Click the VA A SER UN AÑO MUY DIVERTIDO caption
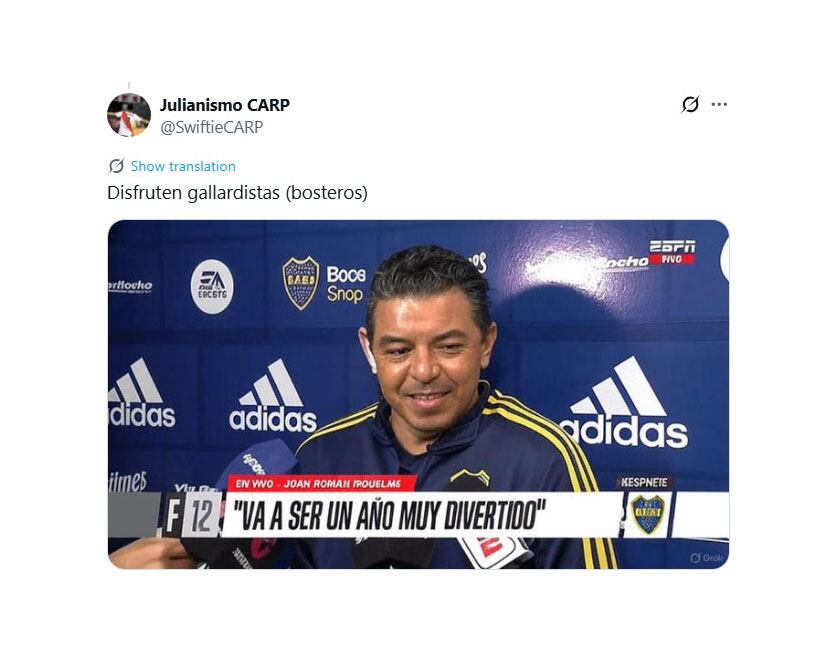835x656 pixels. 390,514
